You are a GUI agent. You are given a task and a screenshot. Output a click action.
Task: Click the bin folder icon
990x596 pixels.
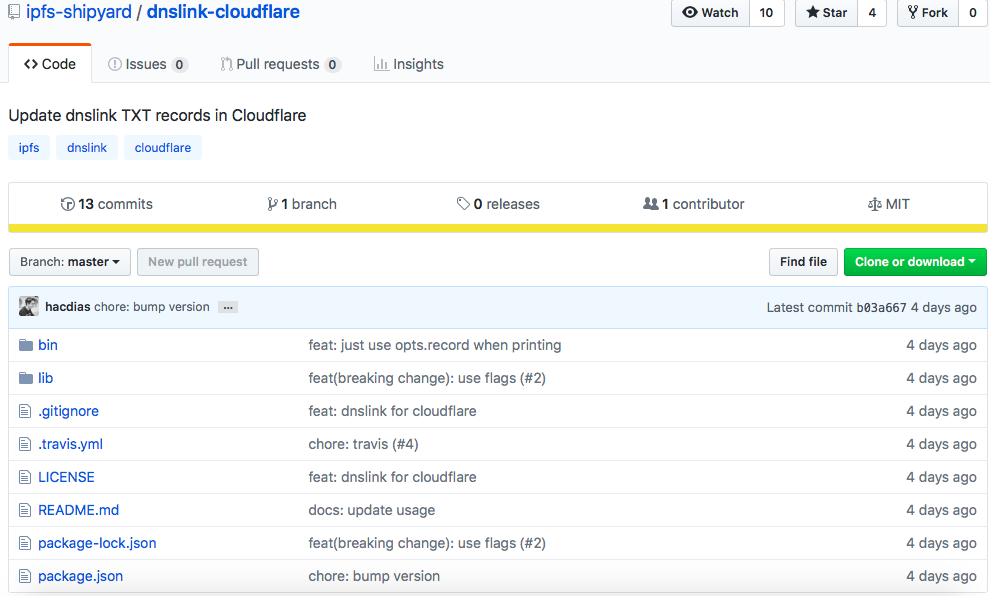pyautogui.click(x=26, y=345)
